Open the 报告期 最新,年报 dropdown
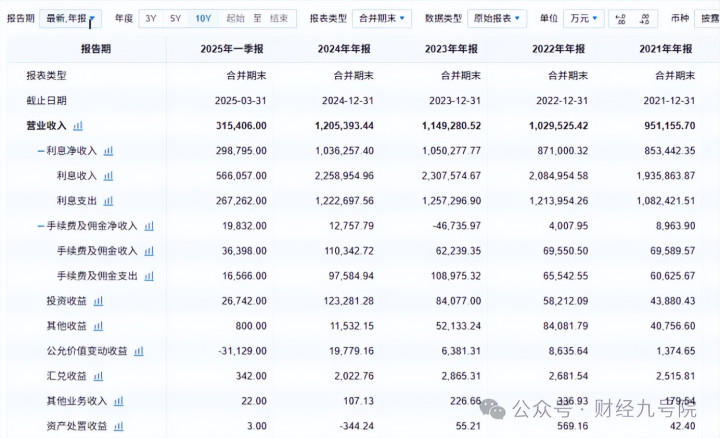The width and height of the screenshot is (720, 438). (70, 19)
